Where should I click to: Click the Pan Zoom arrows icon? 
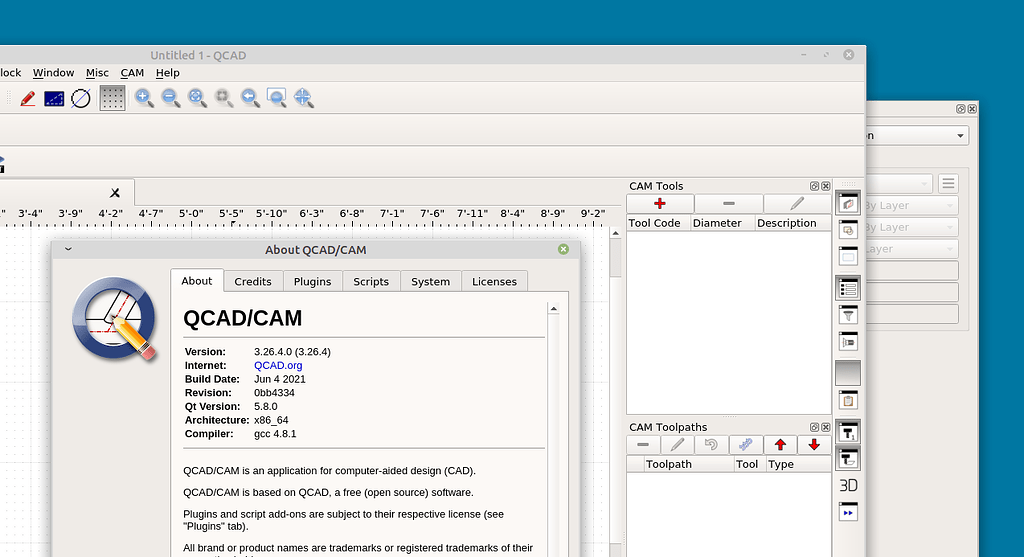coord(303,99)
